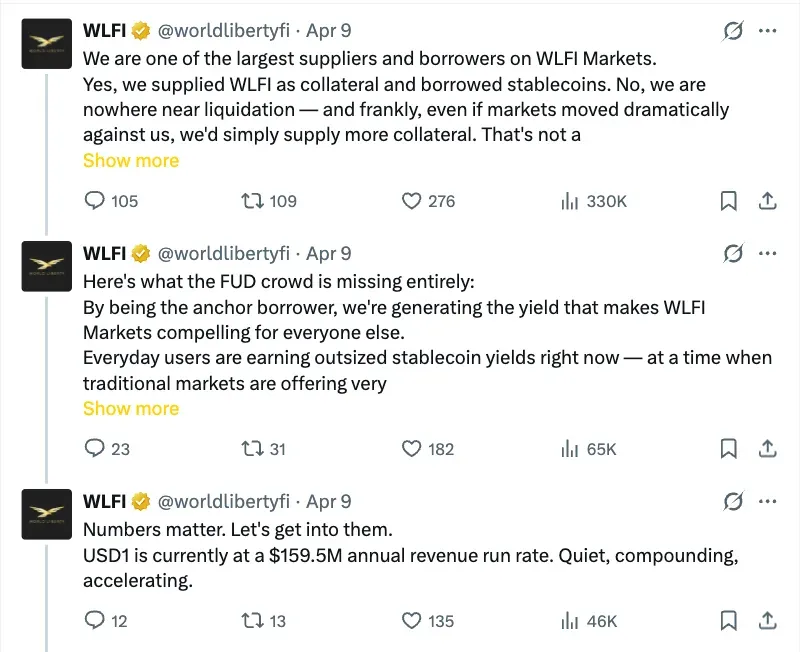
Task: Like the post with 182 likes
Action: (411, 449)
